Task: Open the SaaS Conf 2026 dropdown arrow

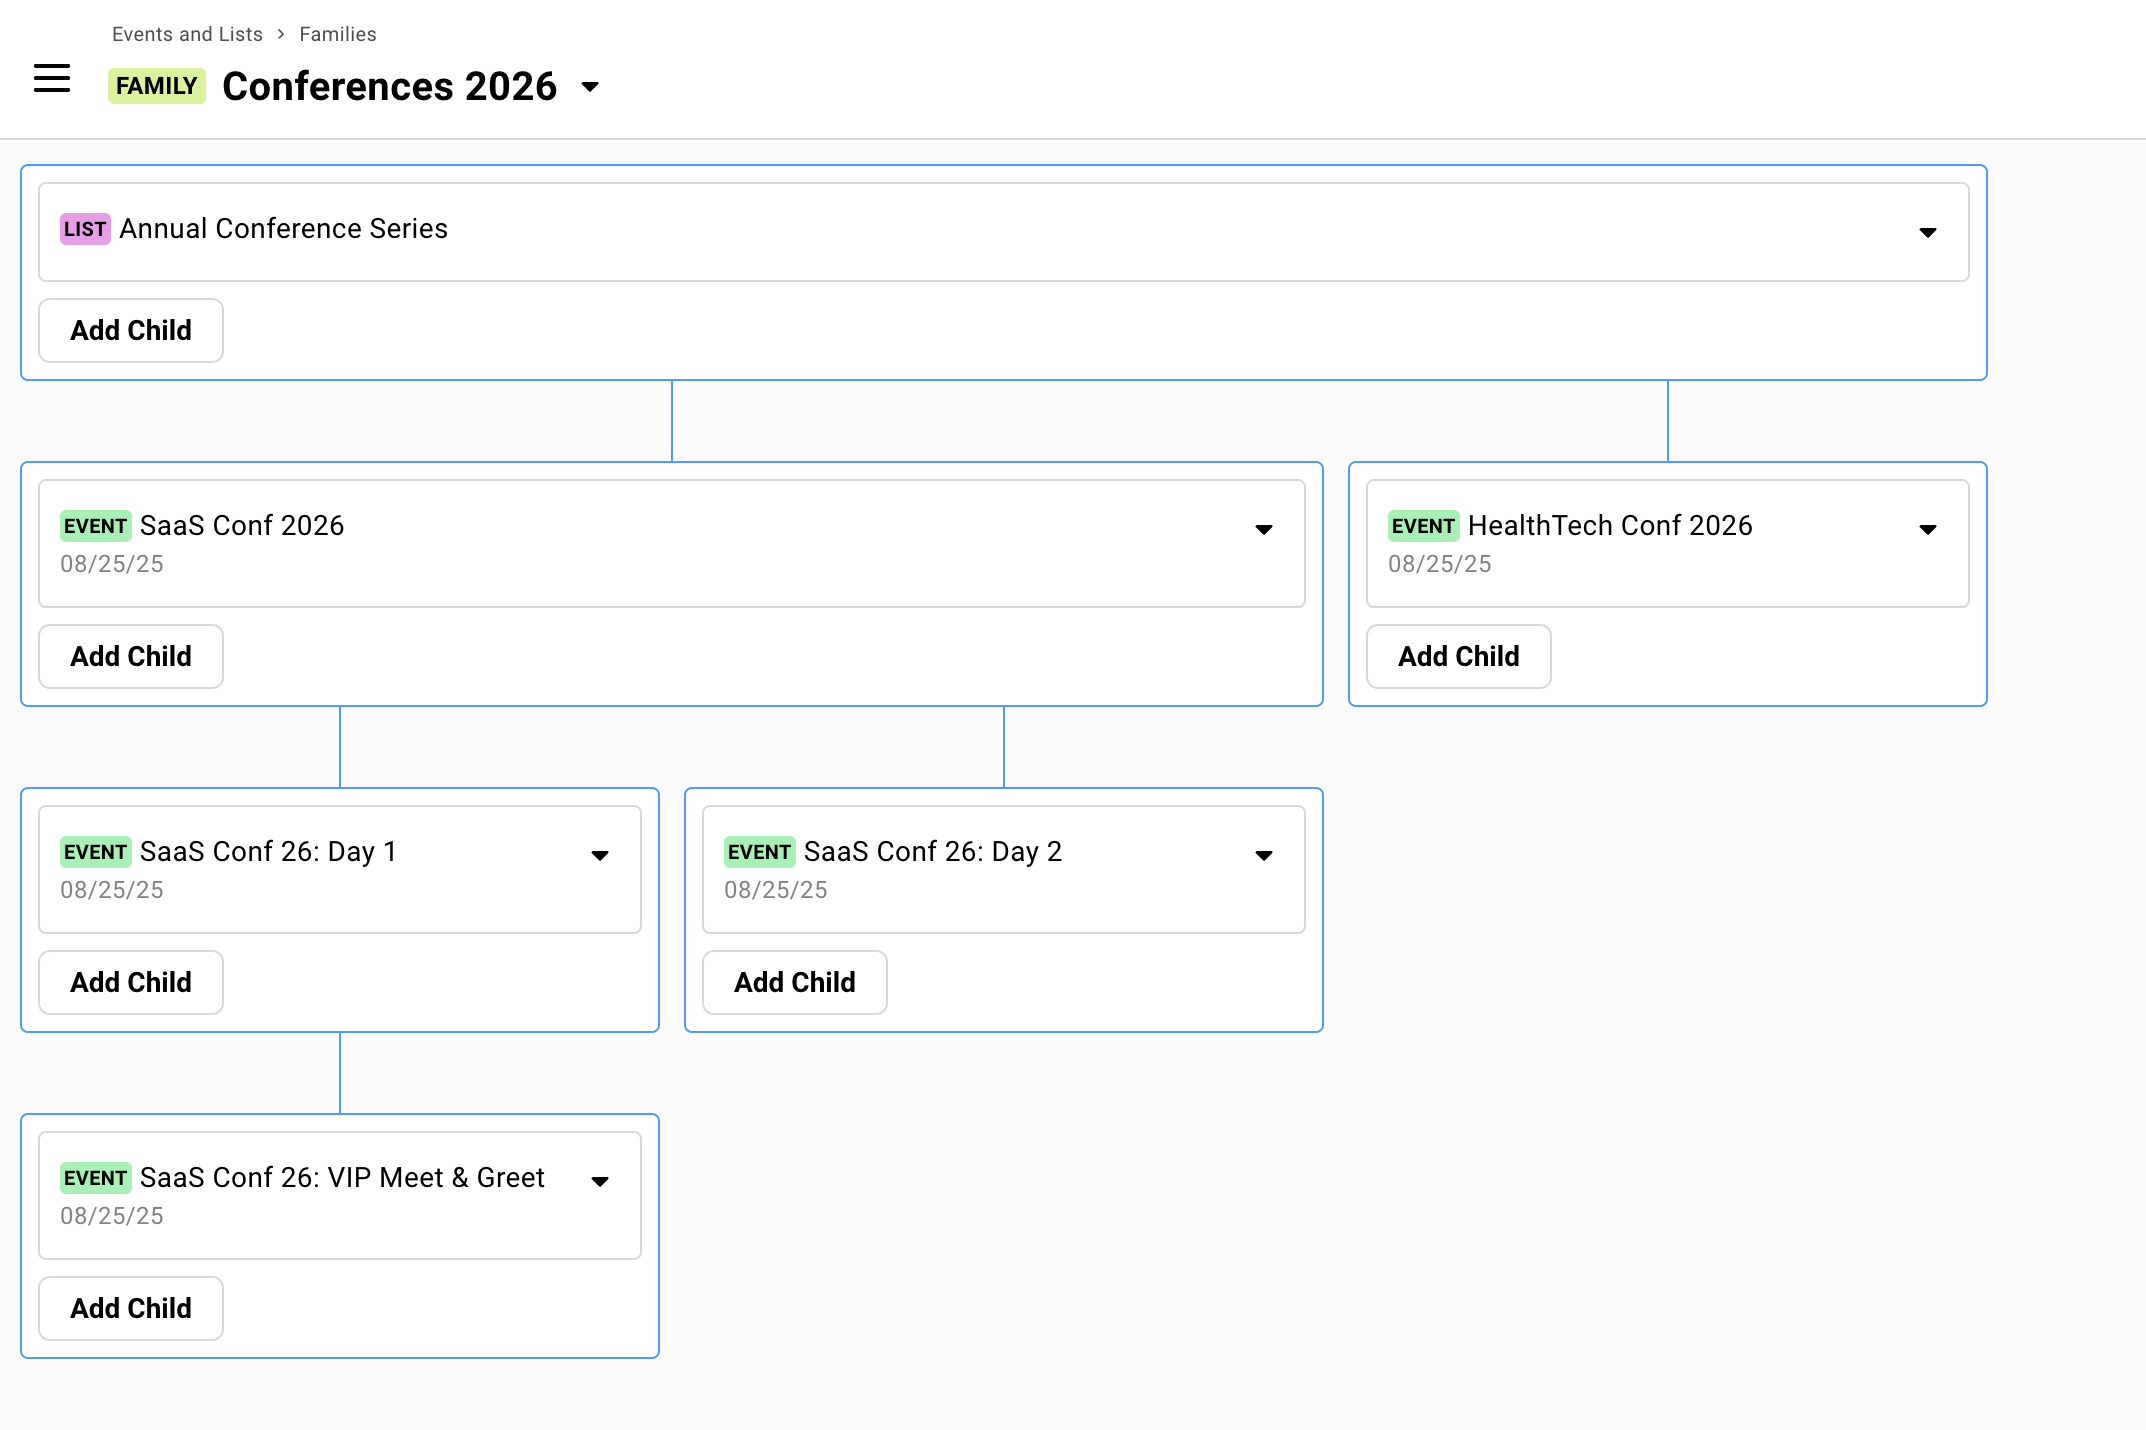Action: point(1263,529)
